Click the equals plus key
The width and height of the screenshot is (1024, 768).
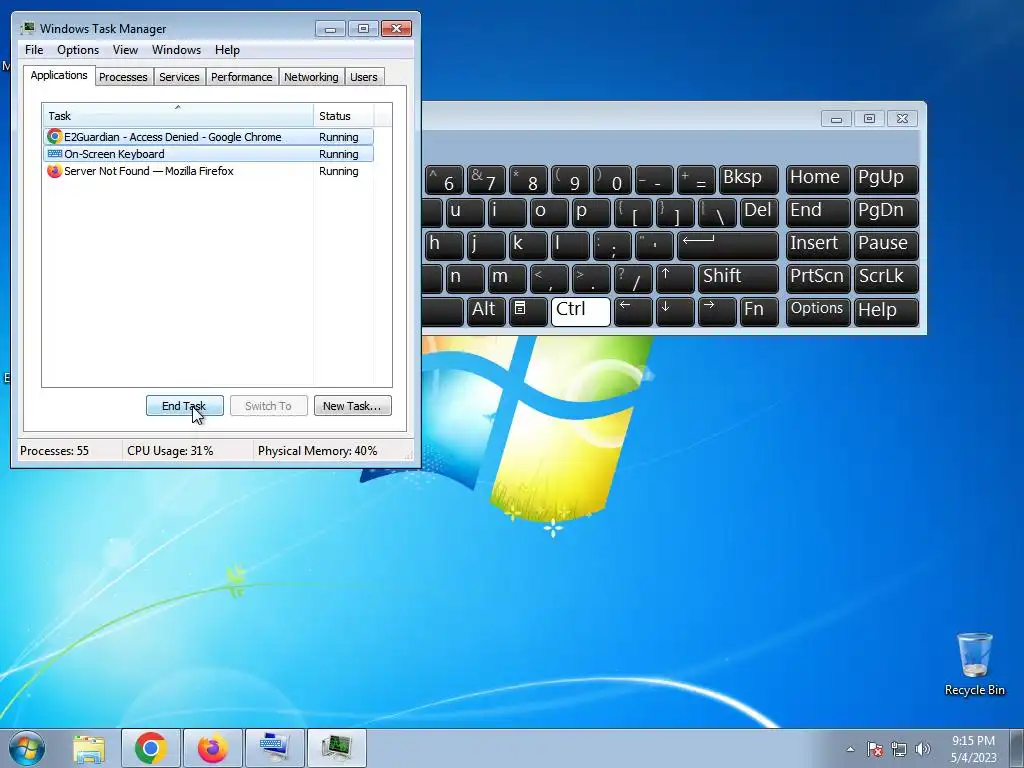[696, 180]
